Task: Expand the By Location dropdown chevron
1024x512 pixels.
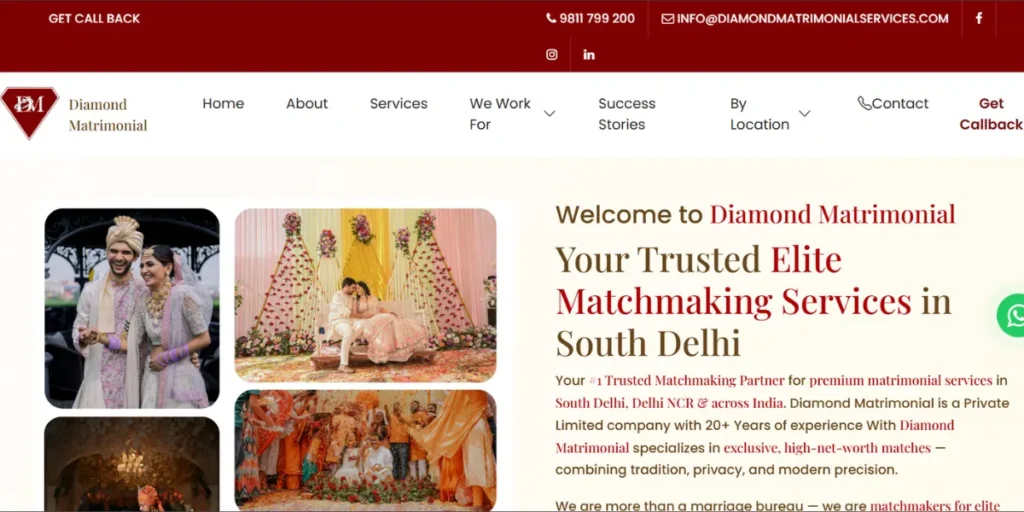Action: pyautogui.click(x=805, y=114)
